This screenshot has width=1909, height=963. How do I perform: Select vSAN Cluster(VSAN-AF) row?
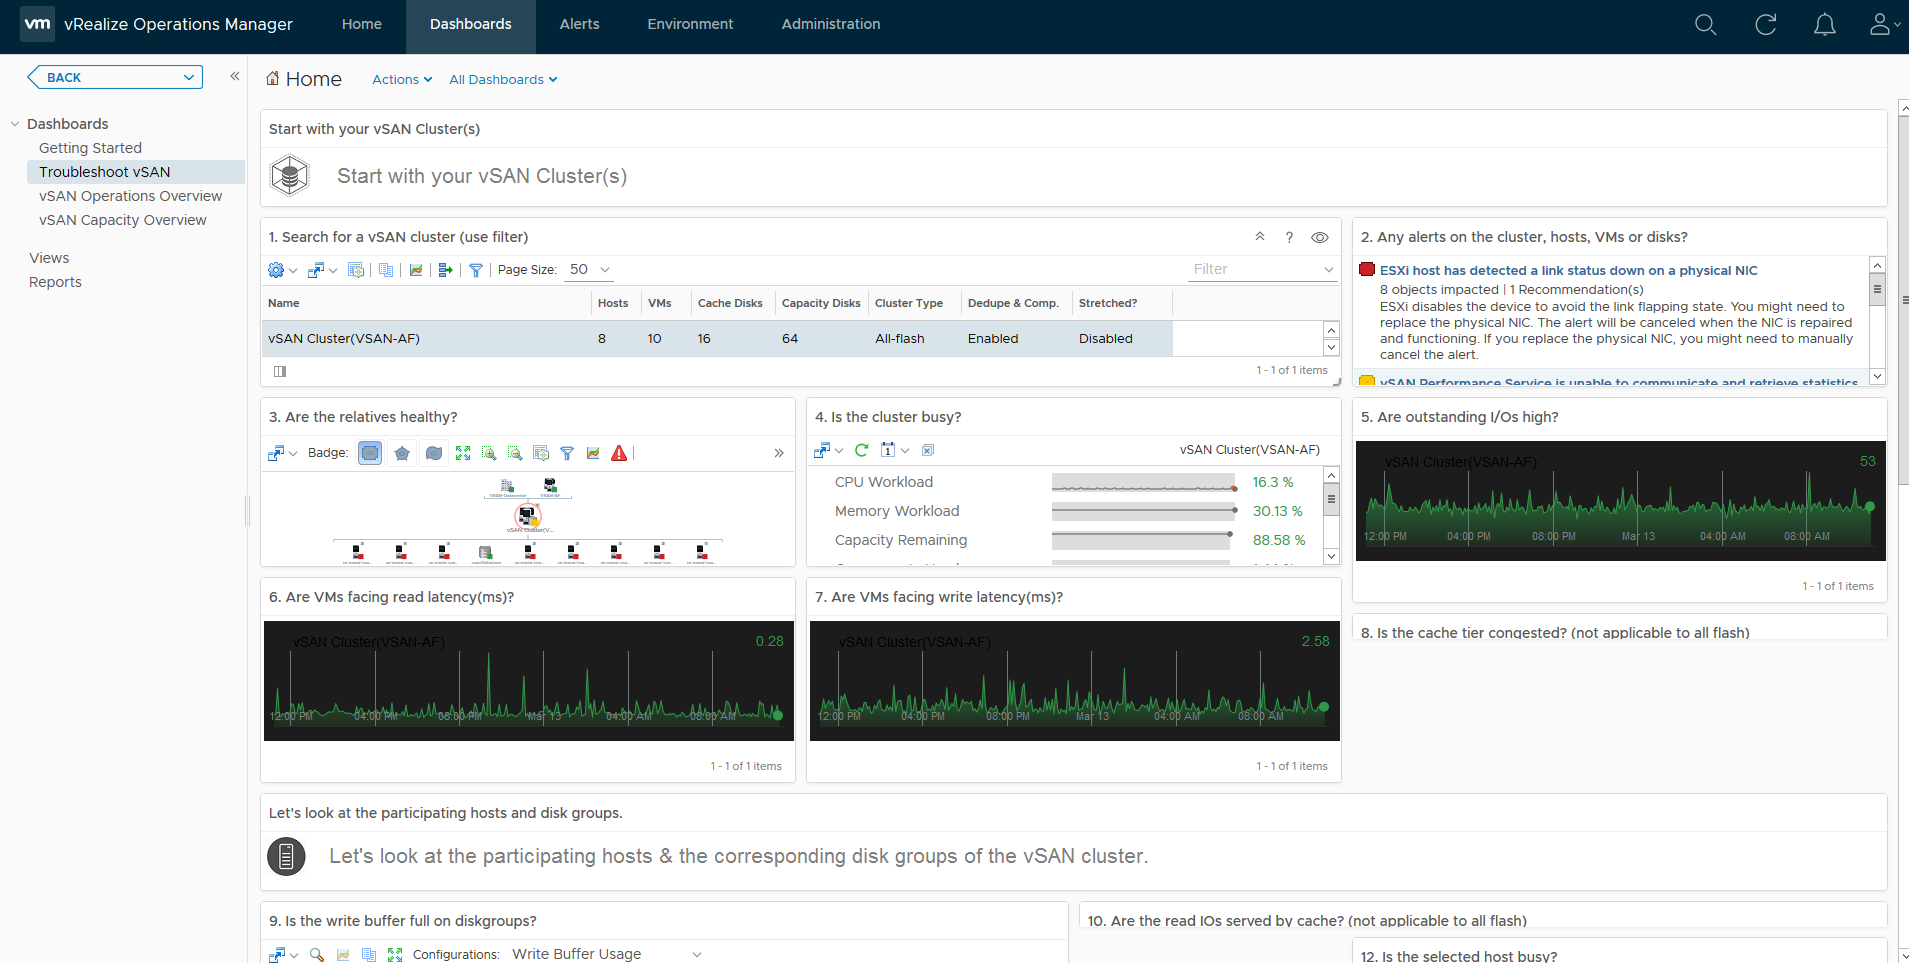click(717, 338)
